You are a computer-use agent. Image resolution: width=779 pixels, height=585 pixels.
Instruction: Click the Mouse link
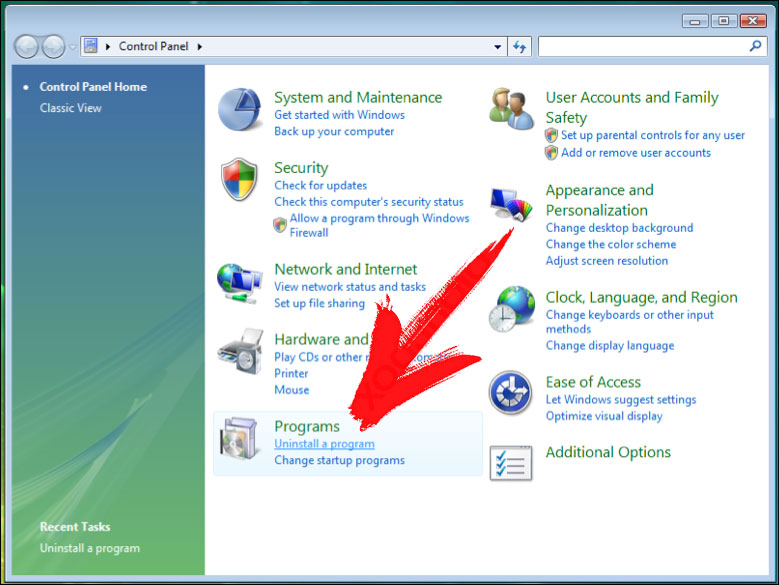click(292, 390)
